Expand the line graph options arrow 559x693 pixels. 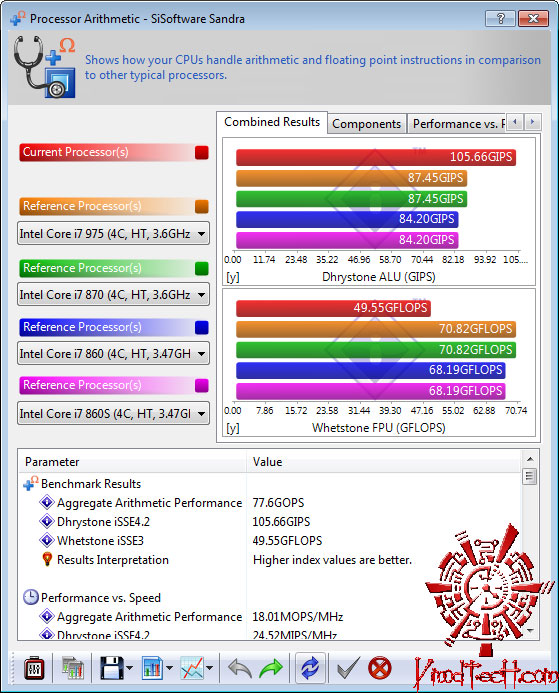coord(210,668)
